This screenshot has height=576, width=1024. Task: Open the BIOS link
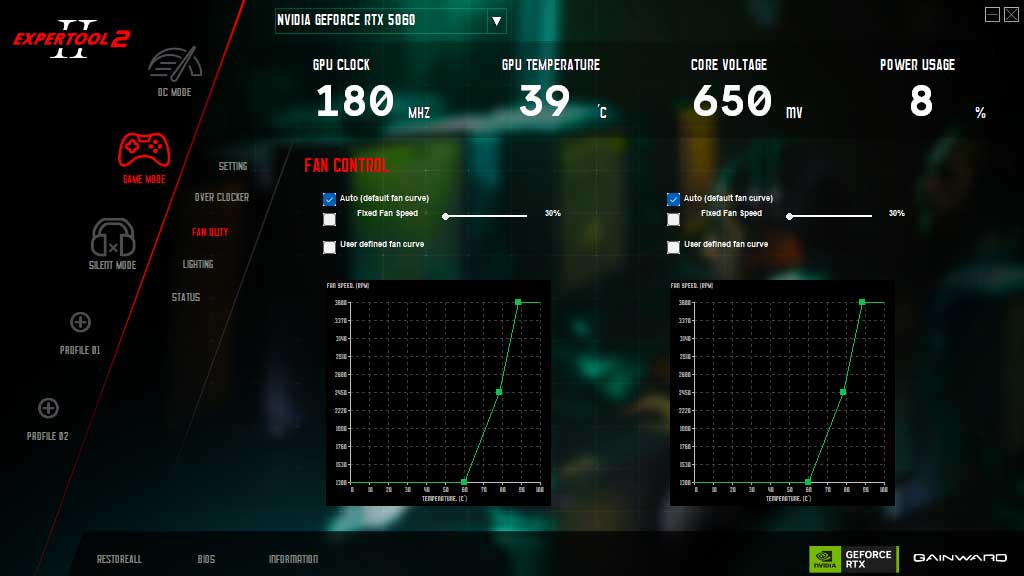pyautogui.click(x=206, y=559)
